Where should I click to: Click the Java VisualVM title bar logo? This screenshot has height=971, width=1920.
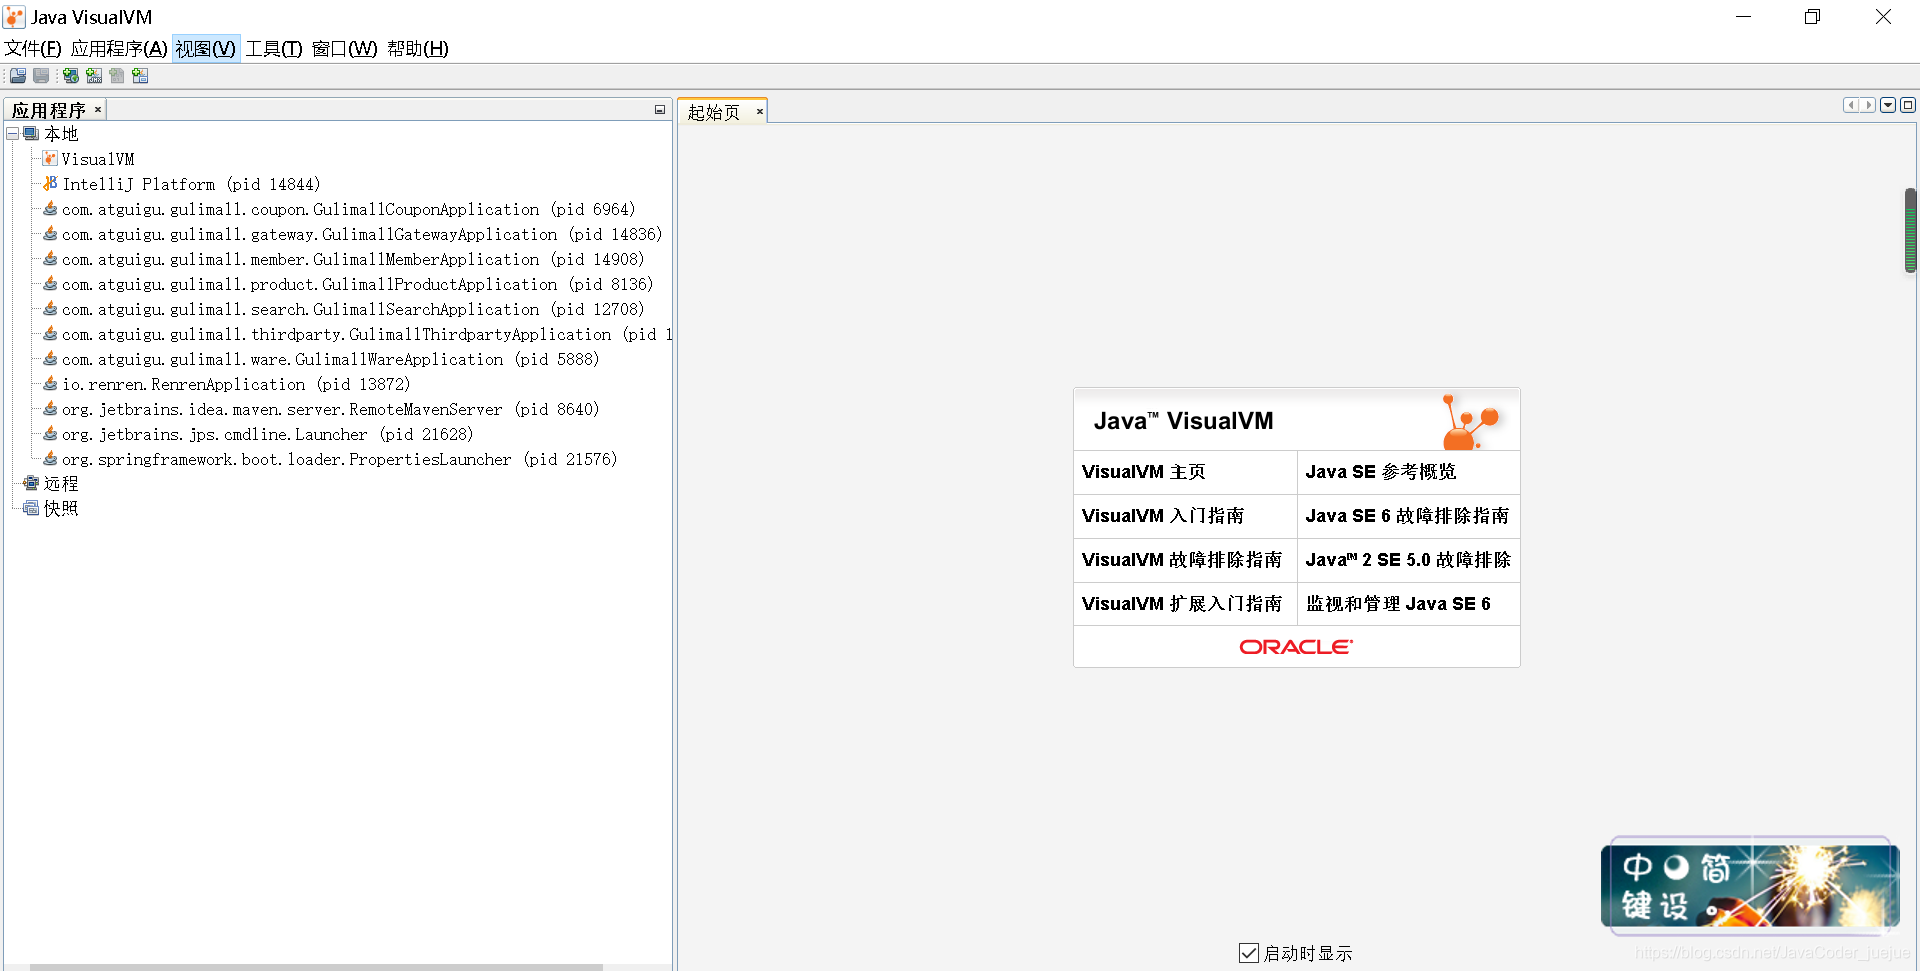tap(14, 17)
